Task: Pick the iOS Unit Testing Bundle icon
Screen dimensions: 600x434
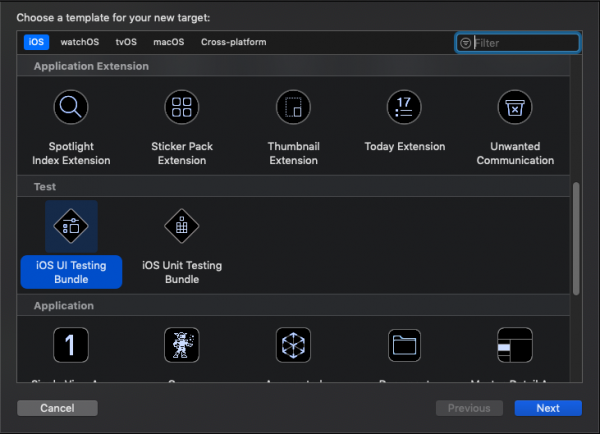Action: coord(181,226)
